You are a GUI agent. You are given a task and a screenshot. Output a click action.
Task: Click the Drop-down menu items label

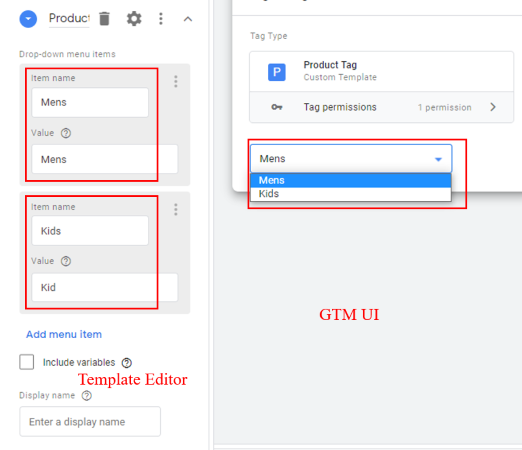click(67, 54)
